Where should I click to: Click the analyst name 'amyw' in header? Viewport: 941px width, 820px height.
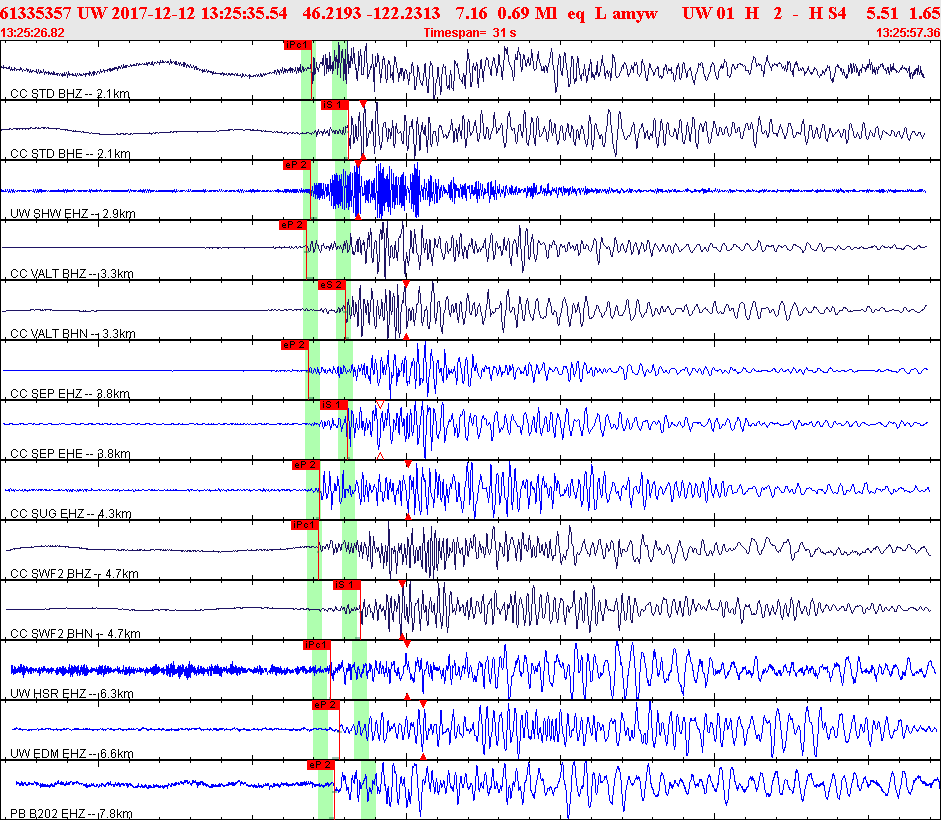point(635,14)
